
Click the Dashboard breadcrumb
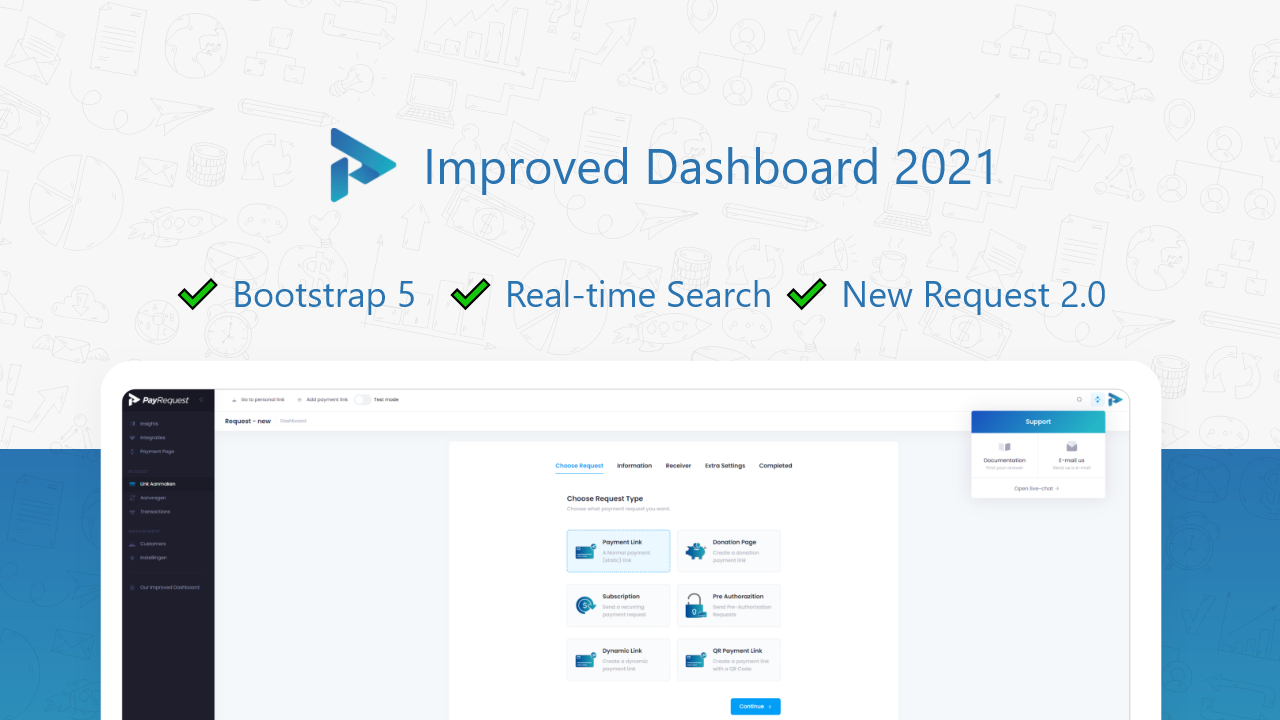click(x=293, y=421)
